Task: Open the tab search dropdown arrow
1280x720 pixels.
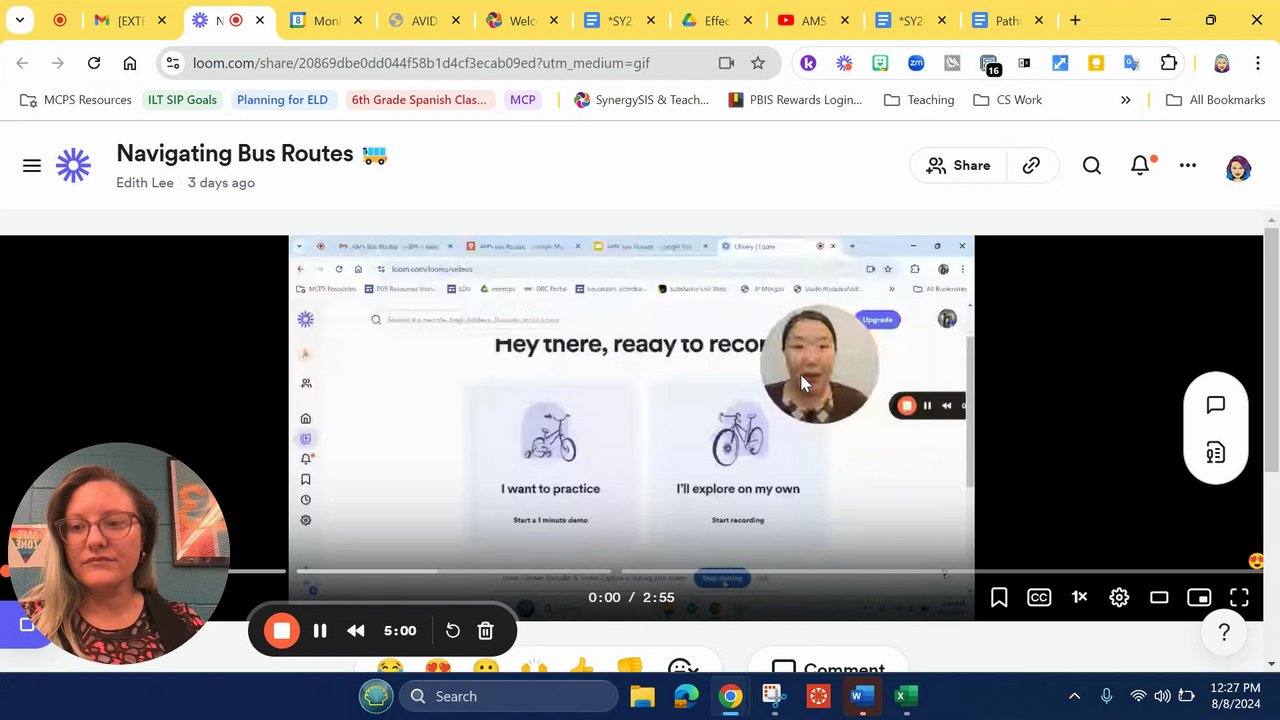Action: point(19,20)
